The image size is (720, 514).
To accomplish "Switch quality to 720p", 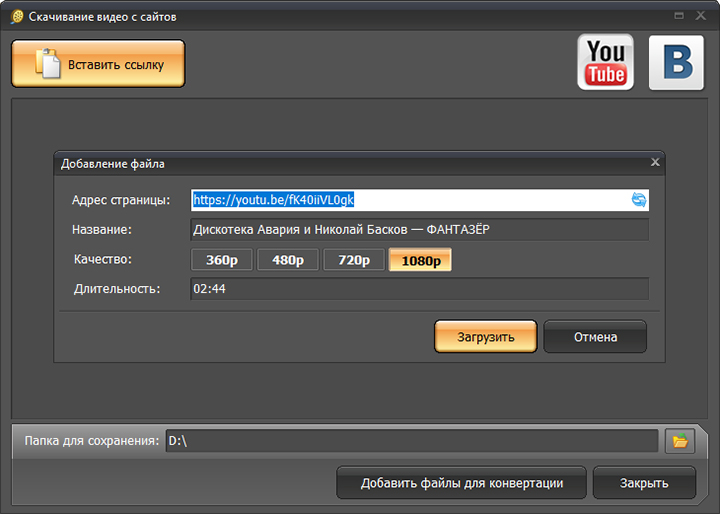I will 354,260.
